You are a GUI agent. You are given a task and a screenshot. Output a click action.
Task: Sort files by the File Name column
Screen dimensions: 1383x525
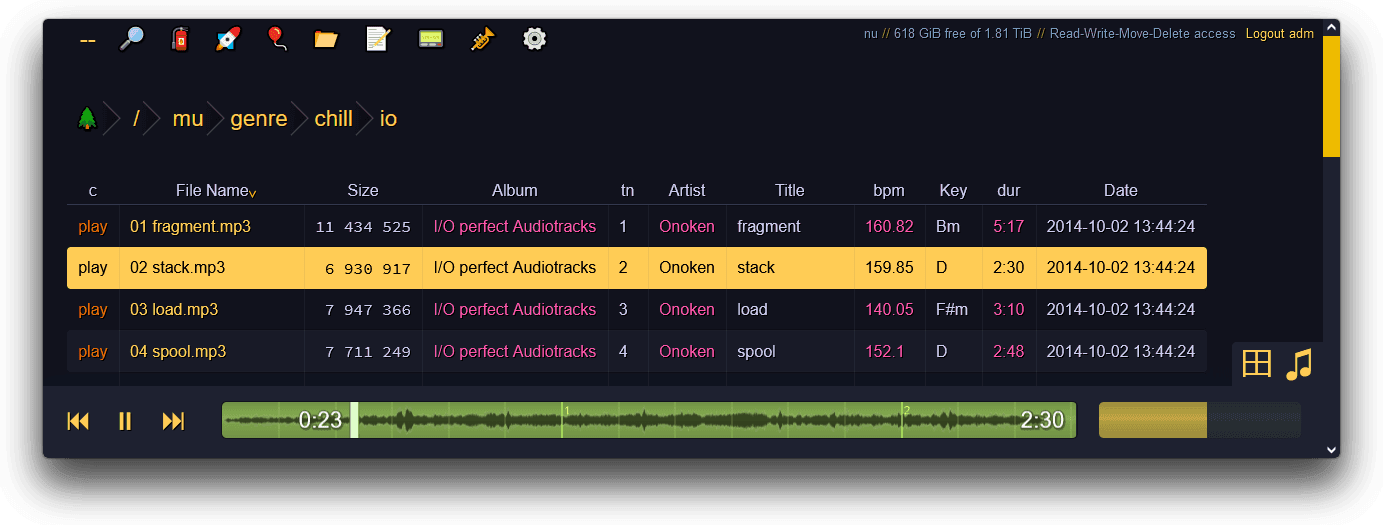click(x=212, y=190)
